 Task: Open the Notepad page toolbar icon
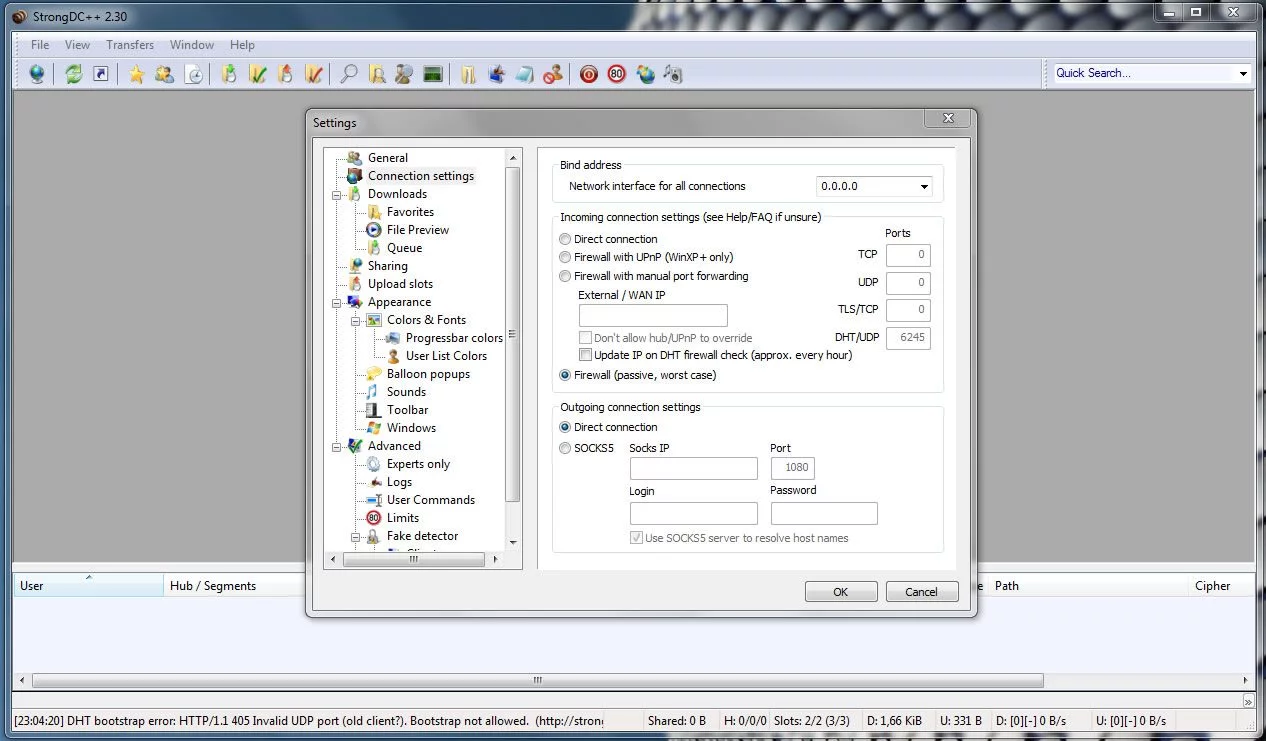pos(525,74)
